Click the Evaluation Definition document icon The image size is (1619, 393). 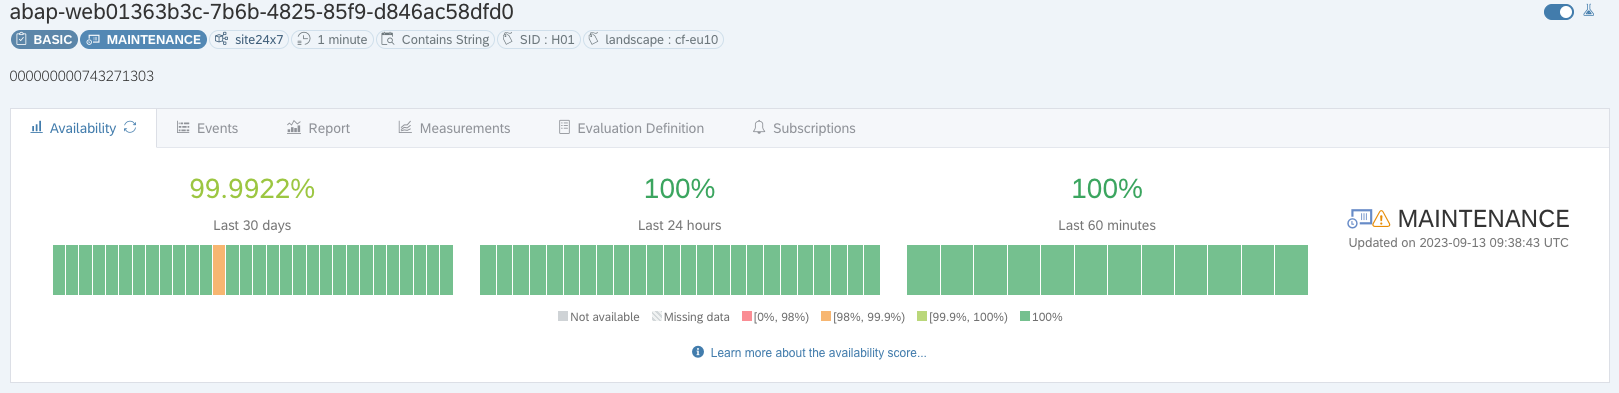click(564, 128)
